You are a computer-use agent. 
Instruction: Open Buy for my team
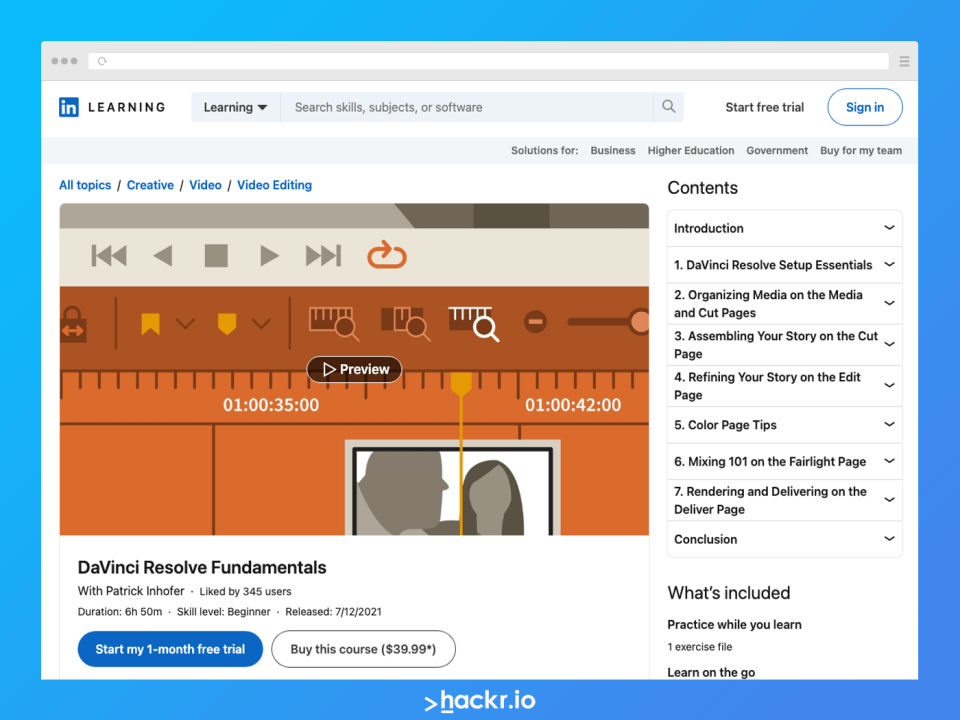tap(861, 151)
